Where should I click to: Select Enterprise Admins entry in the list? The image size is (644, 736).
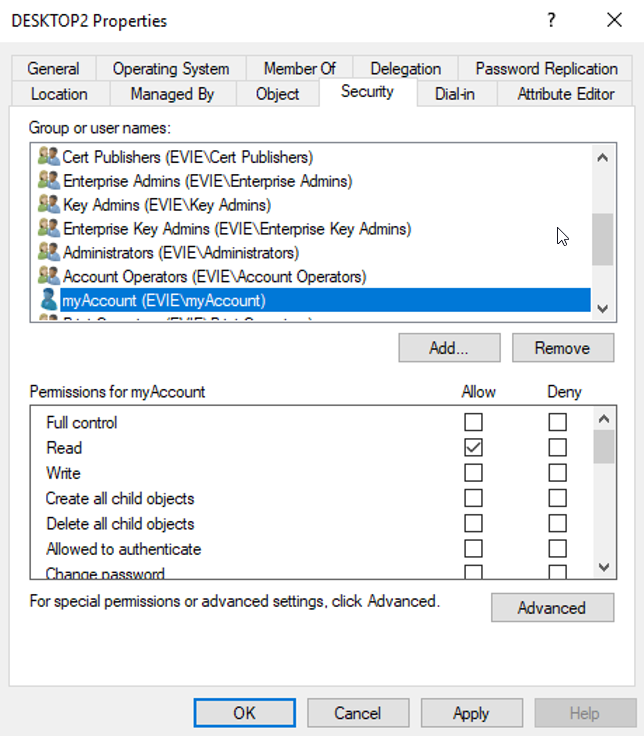pos(207,181)
